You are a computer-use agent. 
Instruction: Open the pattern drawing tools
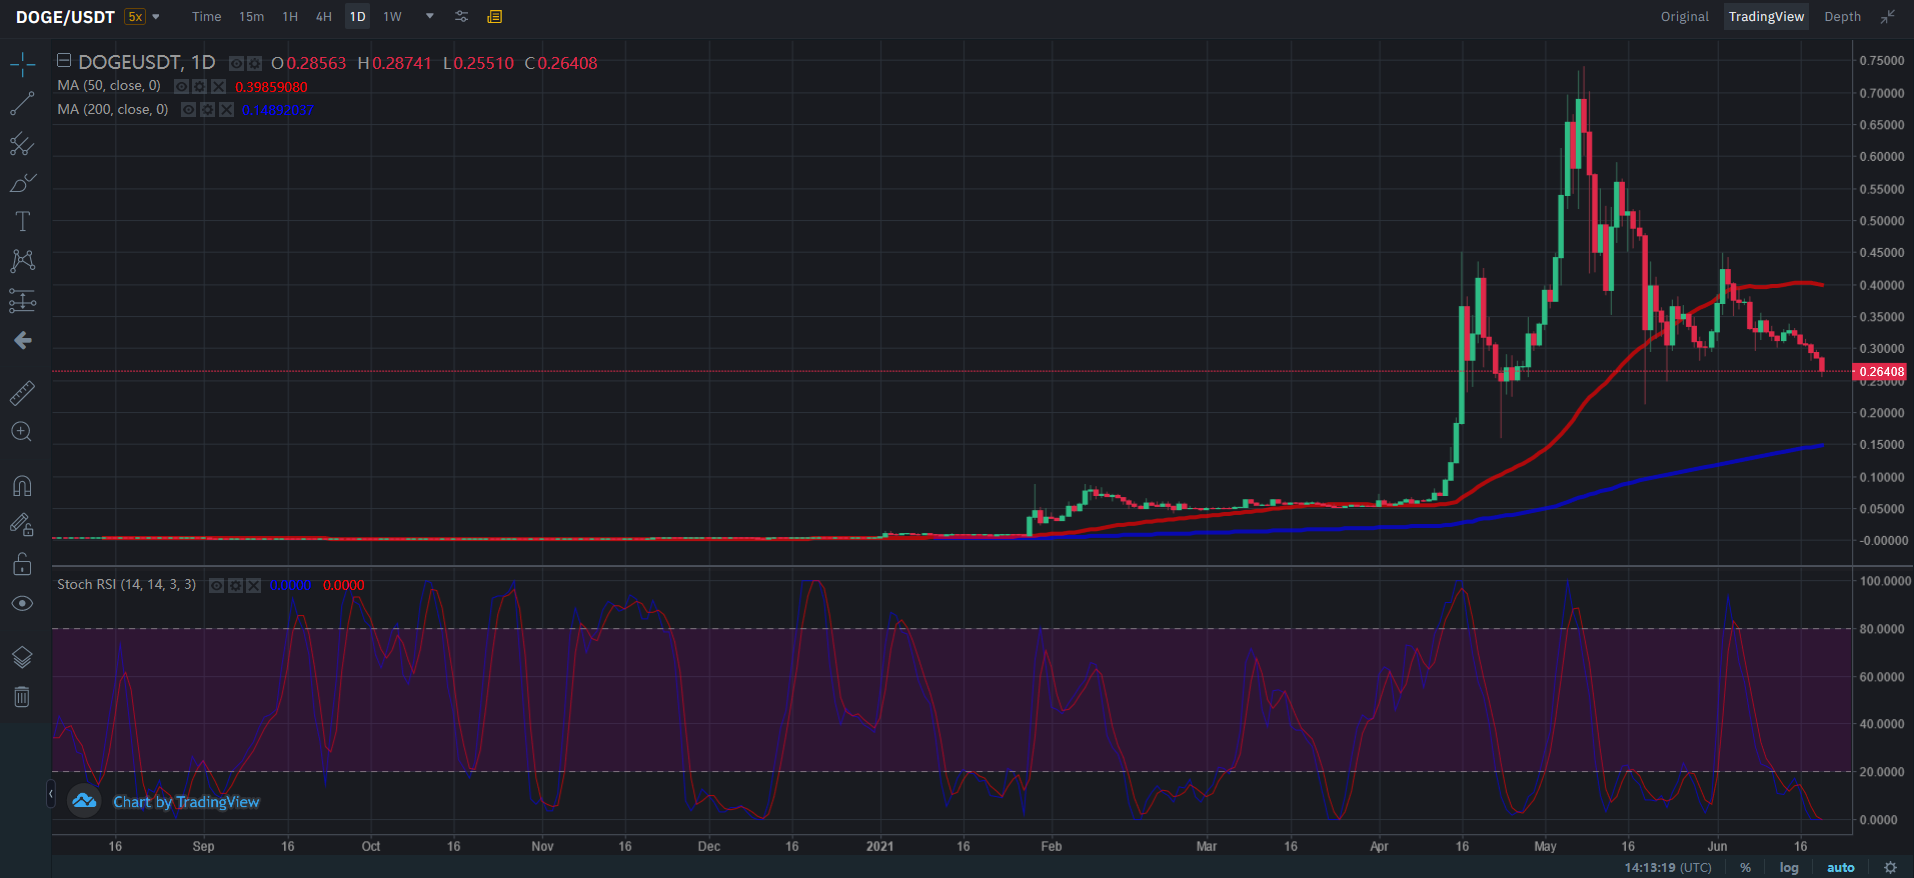(22, 261)
